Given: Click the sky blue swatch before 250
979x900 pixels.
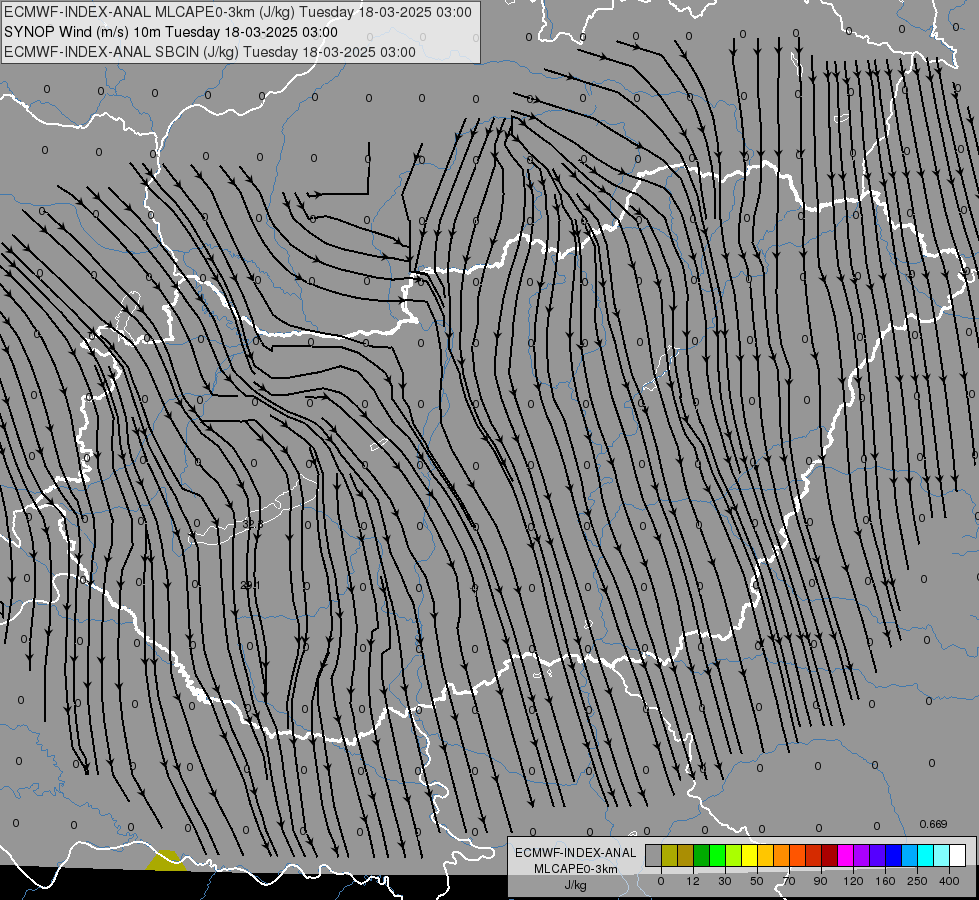Looking at the screenshot, I should pyautogui.click(x=908, y=855).
